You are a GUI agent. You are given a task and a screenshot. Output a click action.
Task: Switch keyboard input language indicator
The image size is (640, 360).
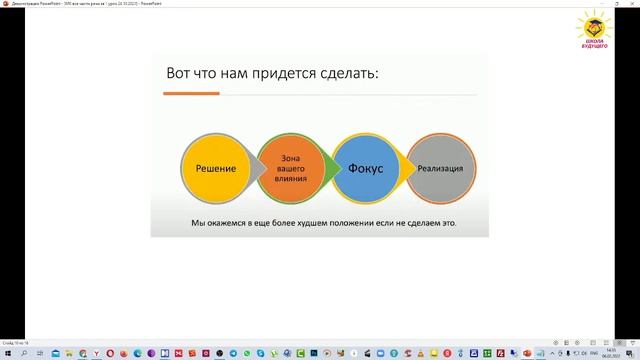click(x=594, y=353)
